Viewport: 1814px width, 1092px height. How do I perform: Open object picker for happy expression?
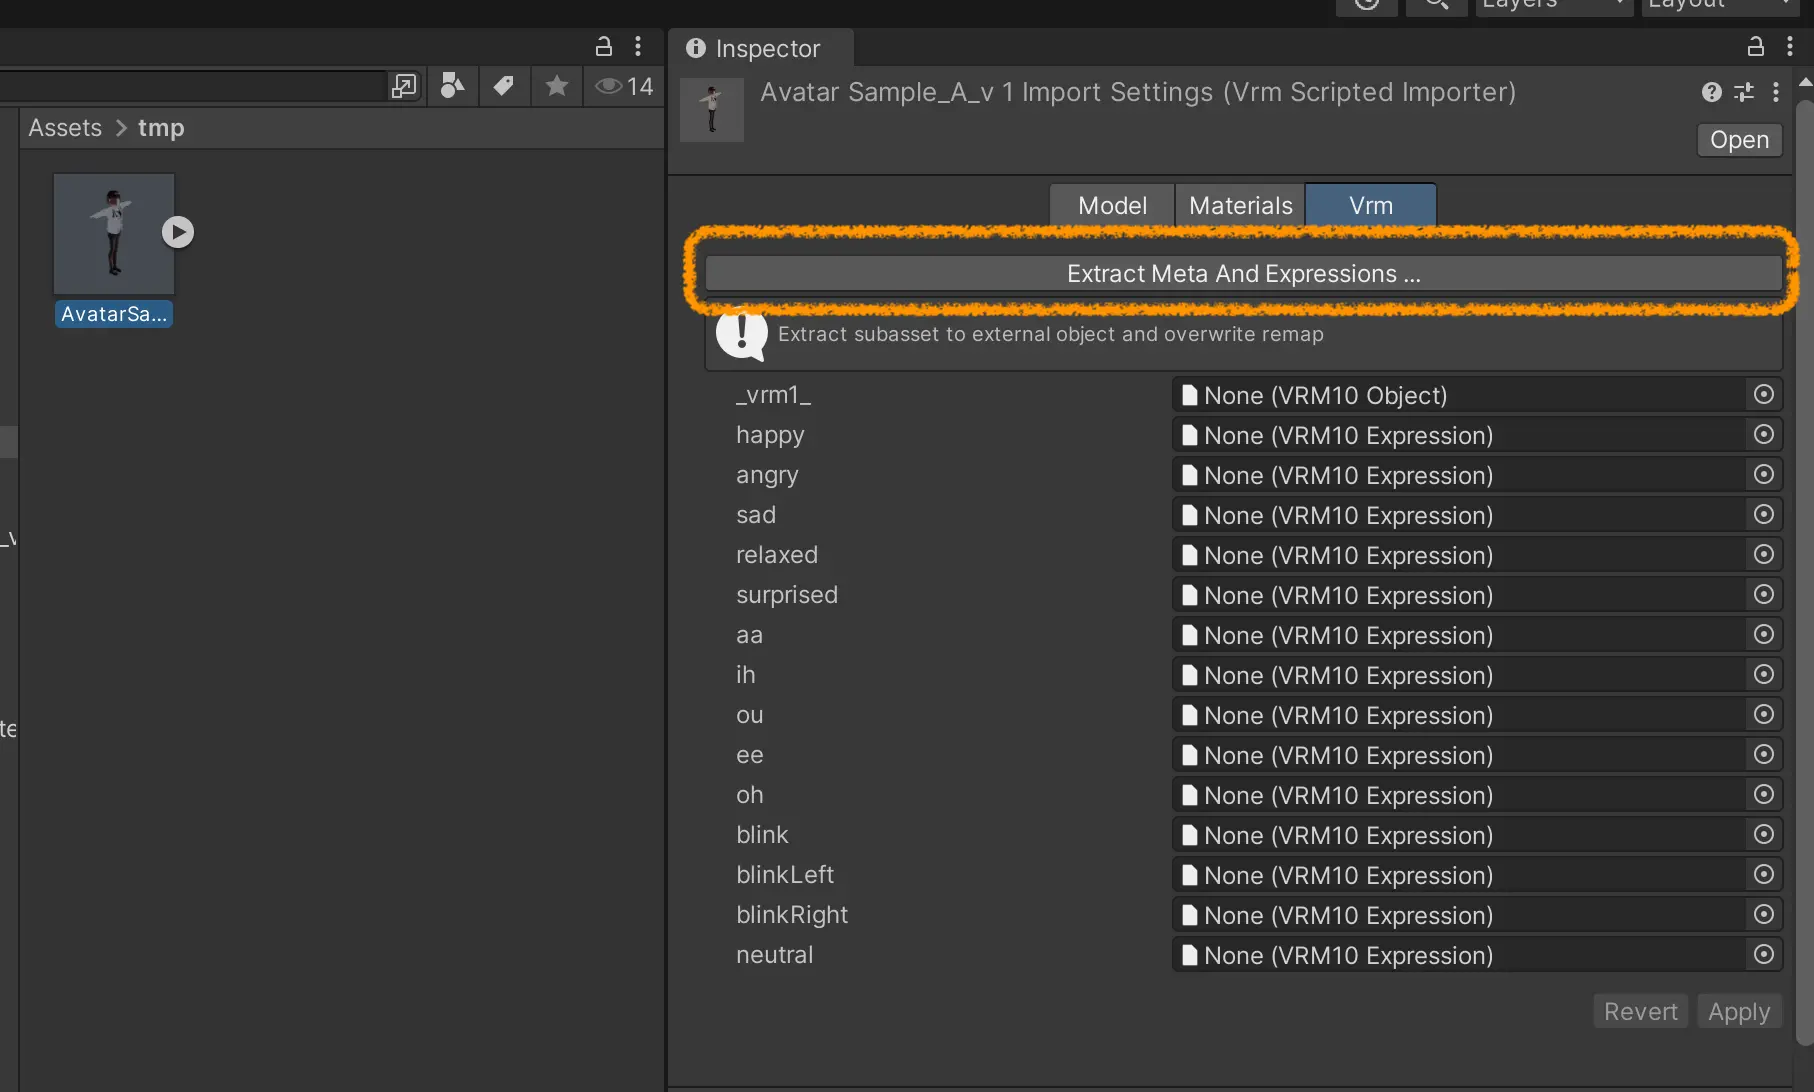click(1764, 435)
